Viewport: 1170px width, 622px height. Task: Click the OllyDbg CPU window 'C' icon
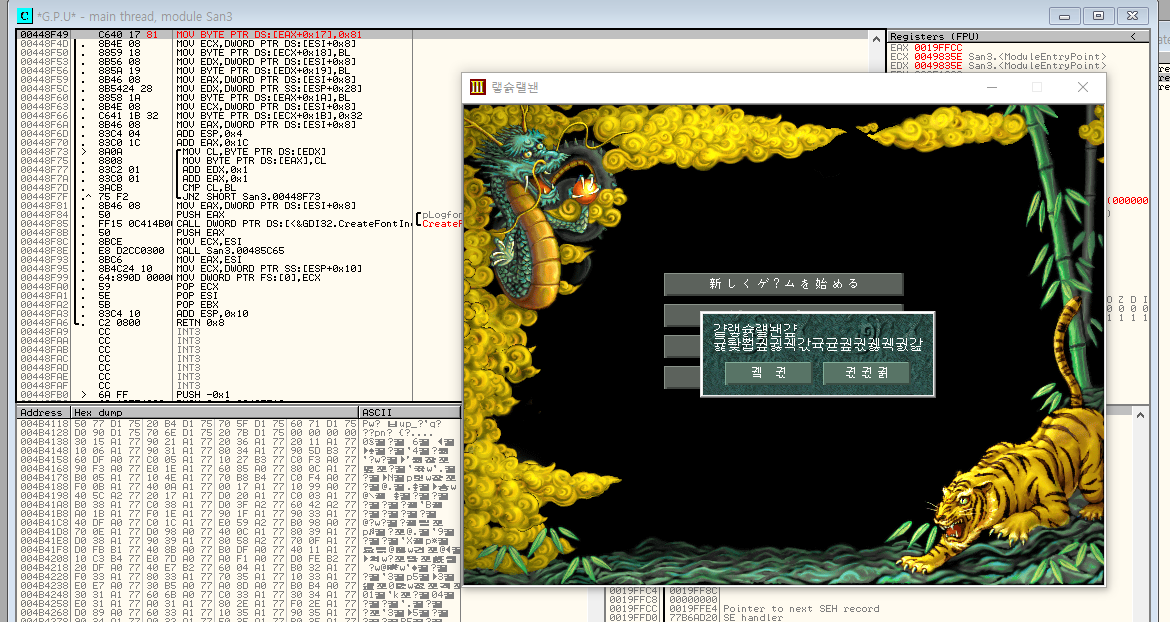coord(25,16)
